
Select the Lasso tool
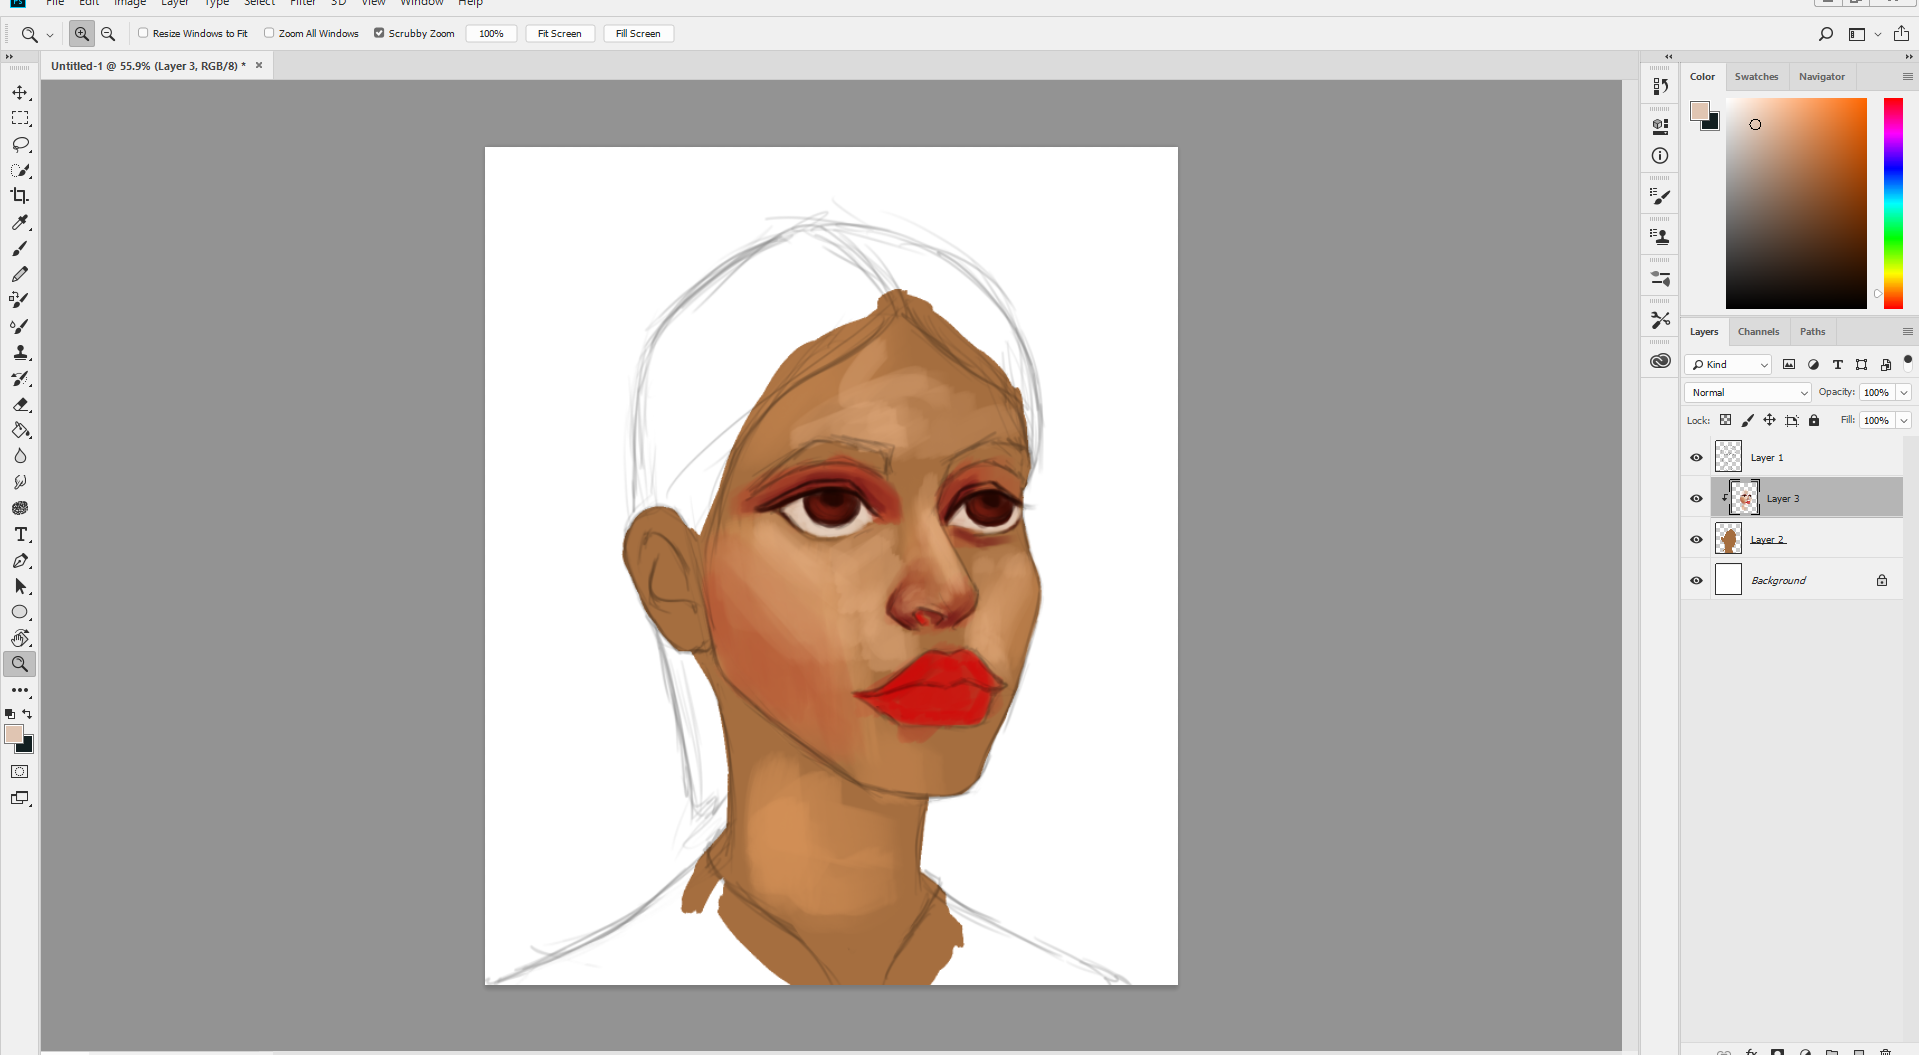point(20,144)
